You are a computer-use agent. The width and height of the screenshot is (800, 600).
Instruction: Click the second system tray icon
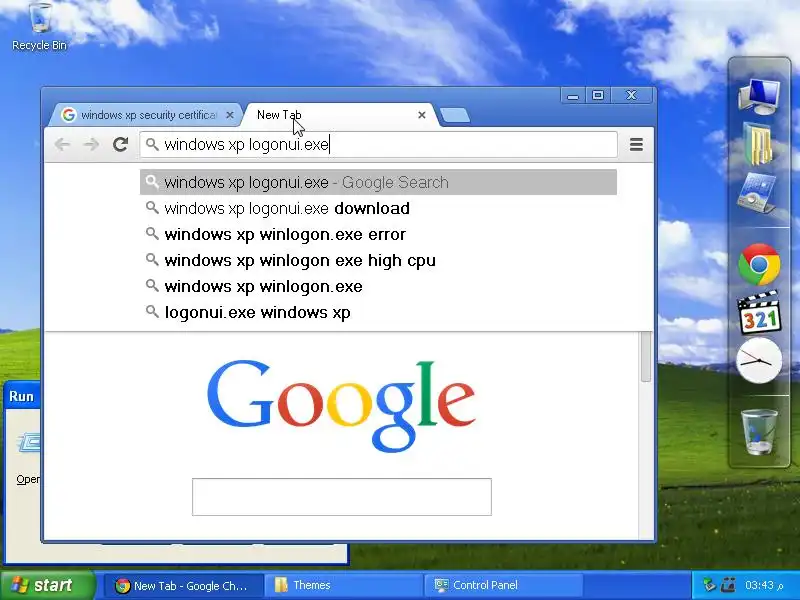[x=729, y=585]
